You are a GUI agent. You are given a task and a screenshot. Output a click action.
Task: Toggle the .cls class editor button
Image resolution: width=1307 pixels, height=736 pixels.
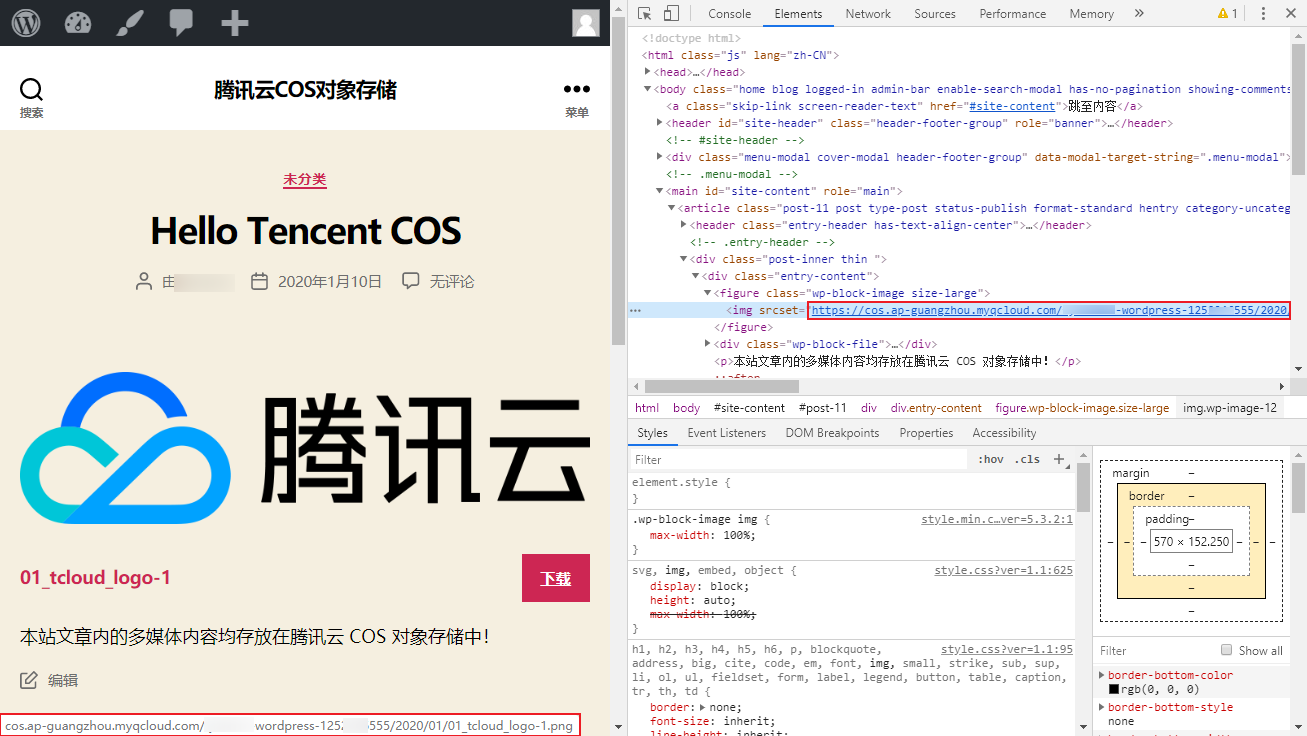[1027, 459]
